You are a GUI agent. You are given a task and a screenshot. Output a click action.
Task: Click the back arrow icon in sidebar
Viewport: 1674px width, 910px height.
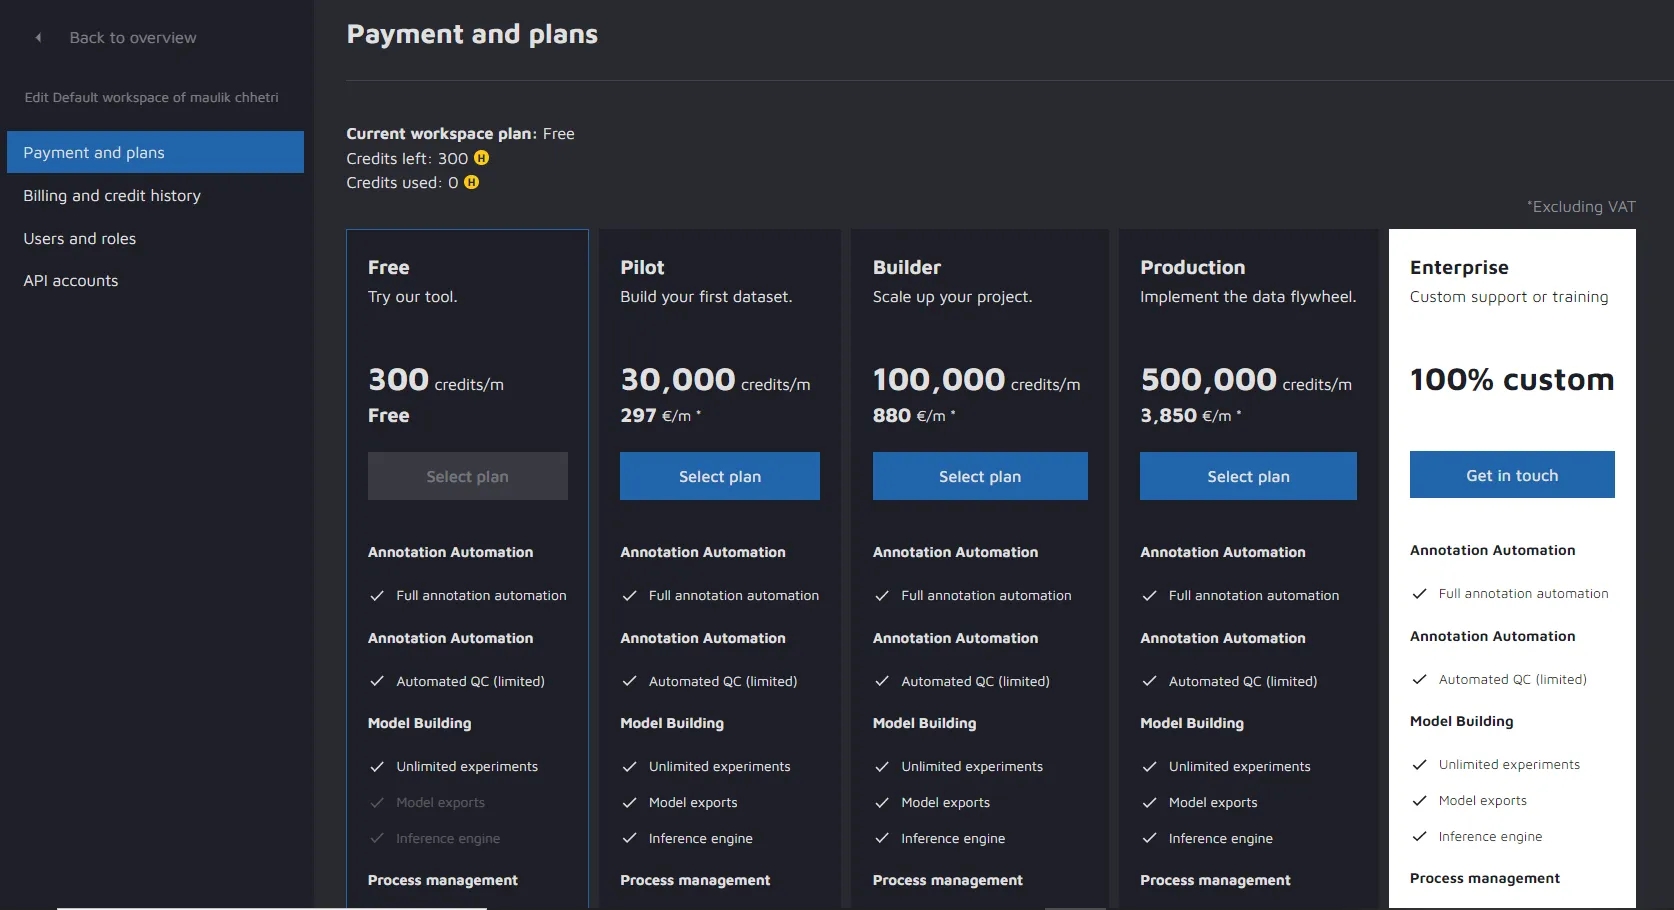tap(38, 38)
